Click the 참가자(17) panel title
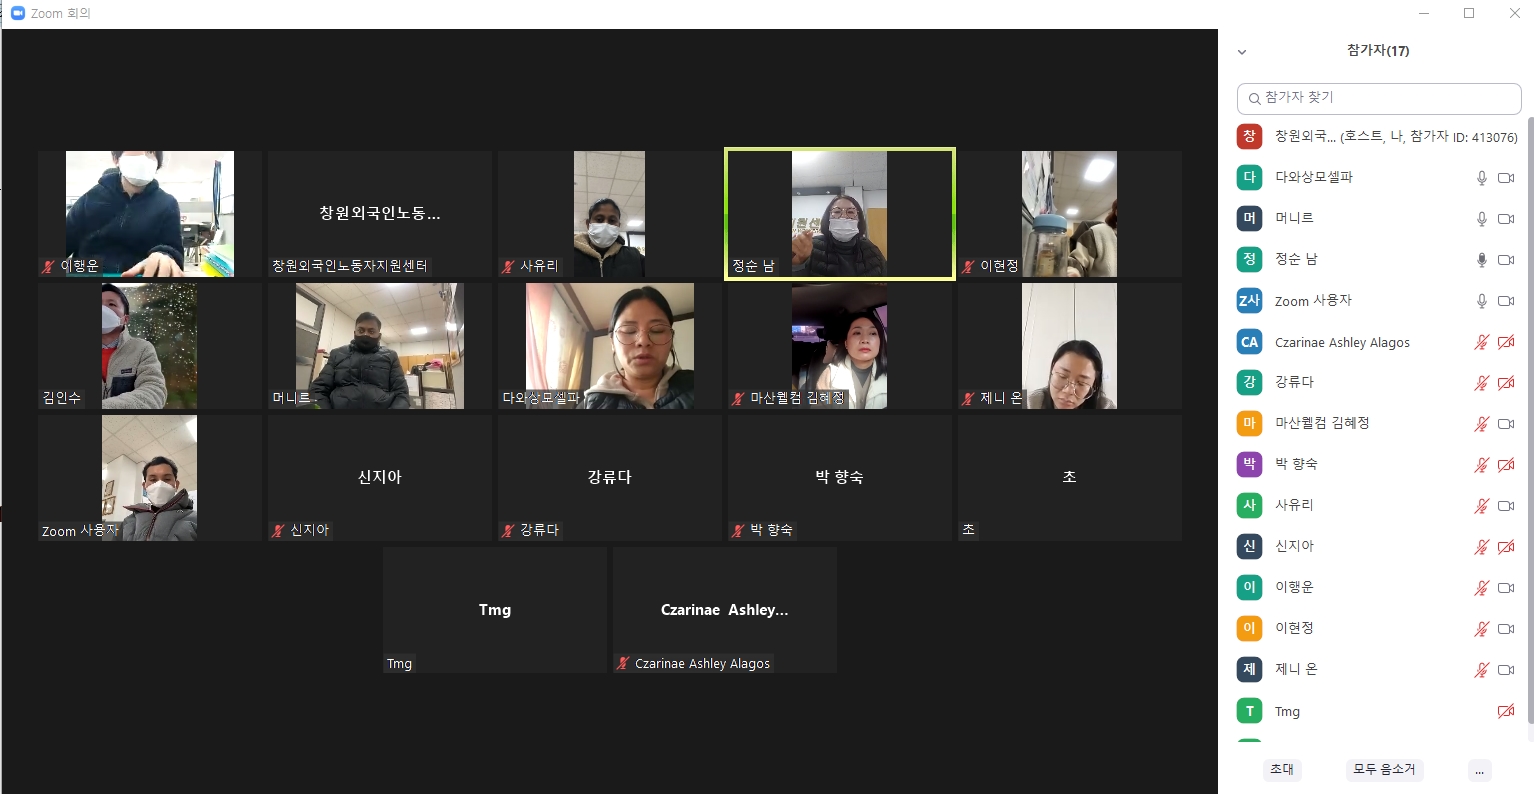This screenshot has height=794, width=1534. tap(1378, 51)
